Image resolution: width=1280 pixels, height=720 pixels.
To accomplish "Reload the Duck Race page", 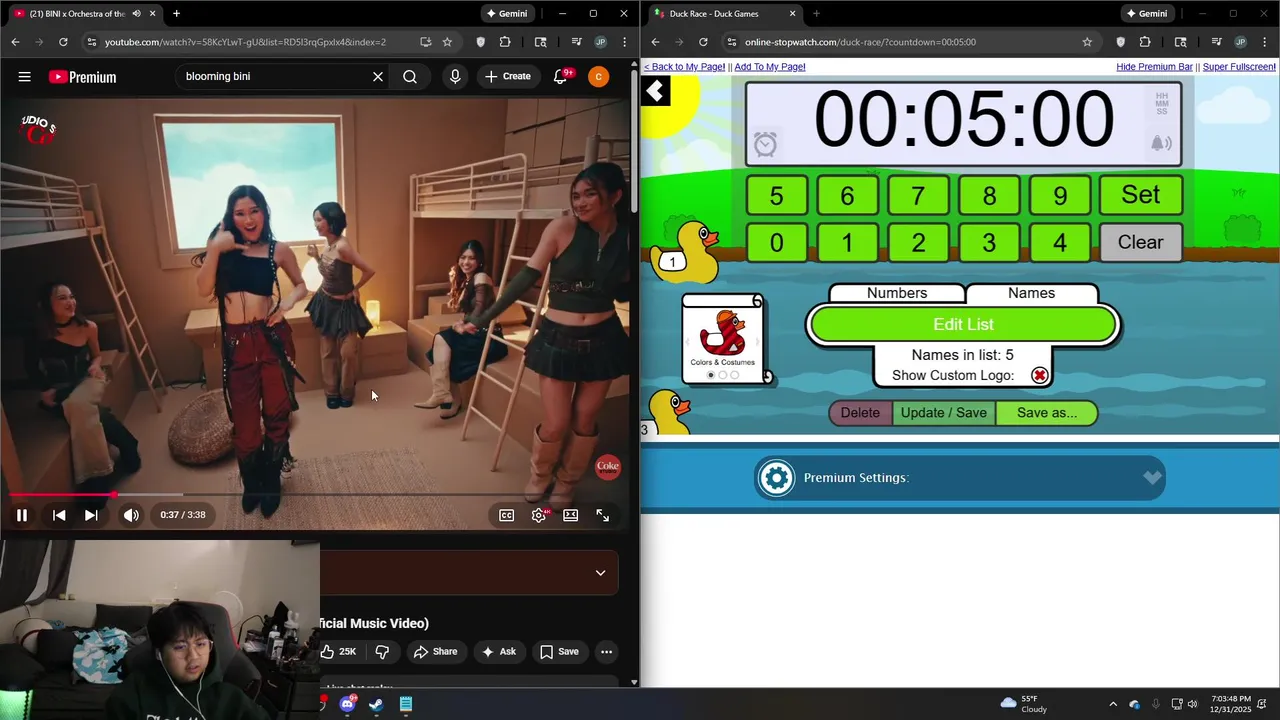I will coord(703,42).
